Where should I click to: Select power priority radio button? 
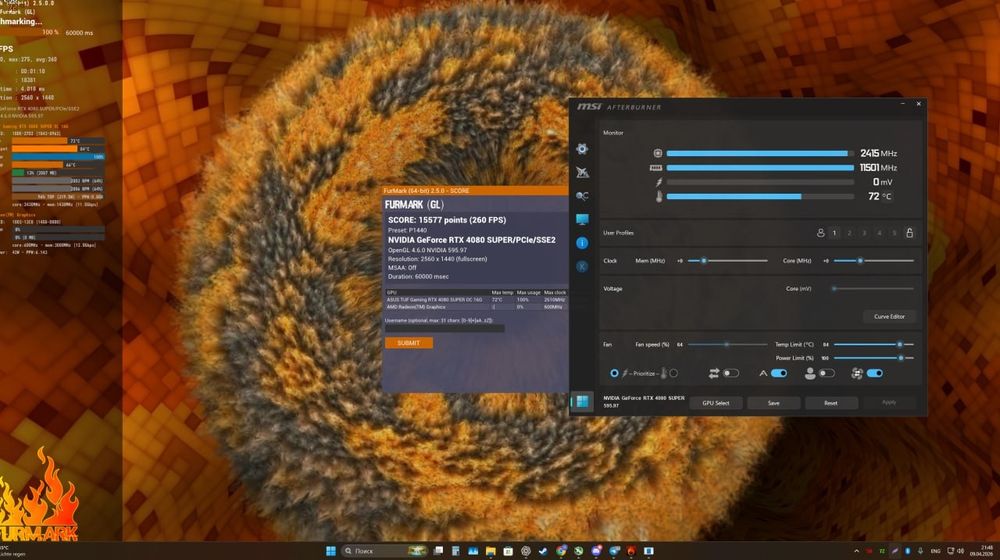coord(614,373)
